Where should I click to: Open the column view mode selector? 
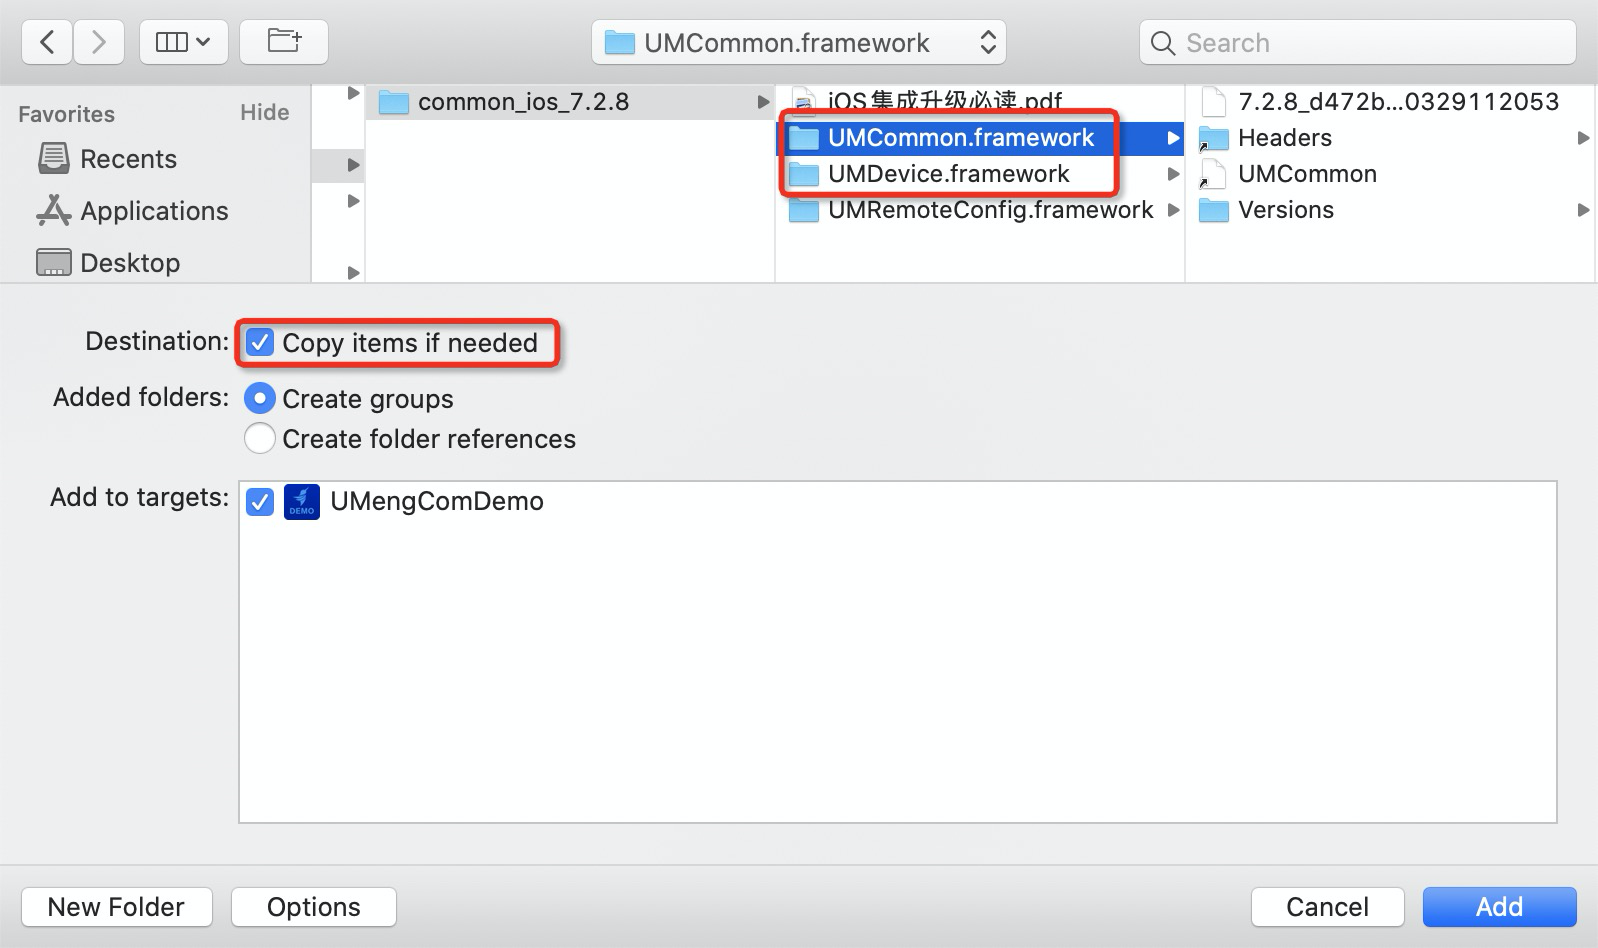(x=184, y=42)
